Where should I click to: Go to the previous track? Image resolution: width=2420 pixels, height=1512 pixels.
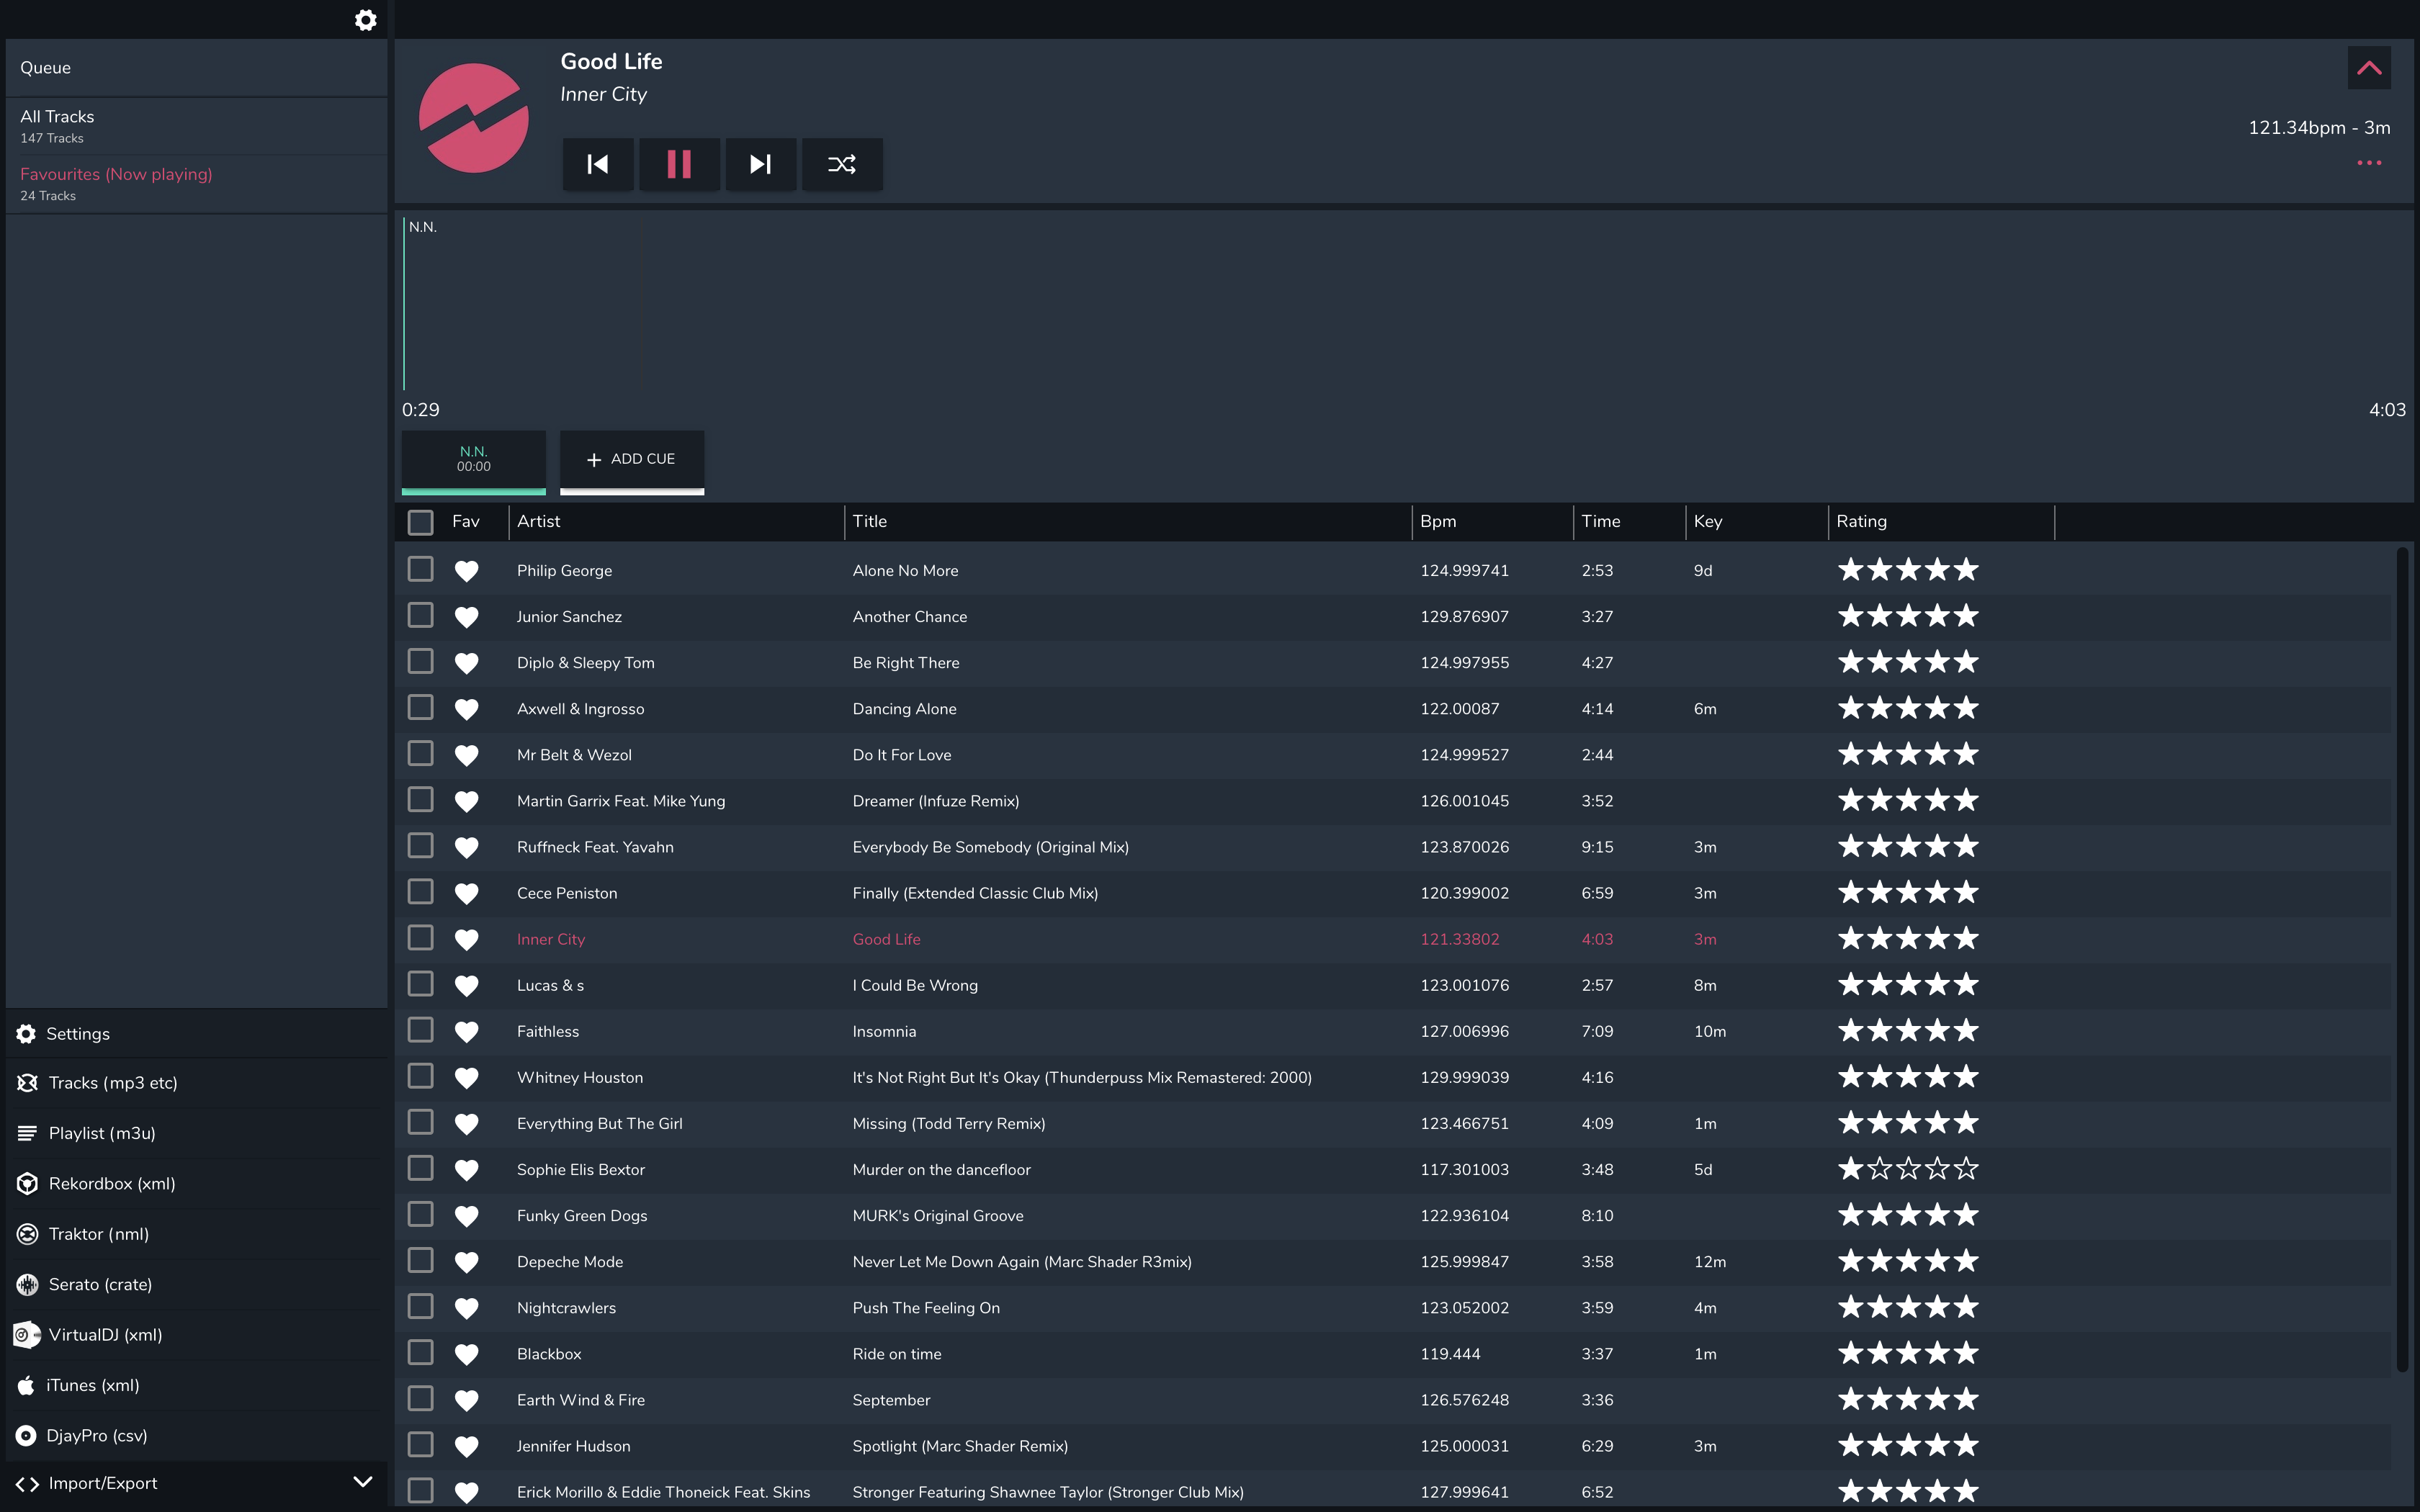coord(597,164)
